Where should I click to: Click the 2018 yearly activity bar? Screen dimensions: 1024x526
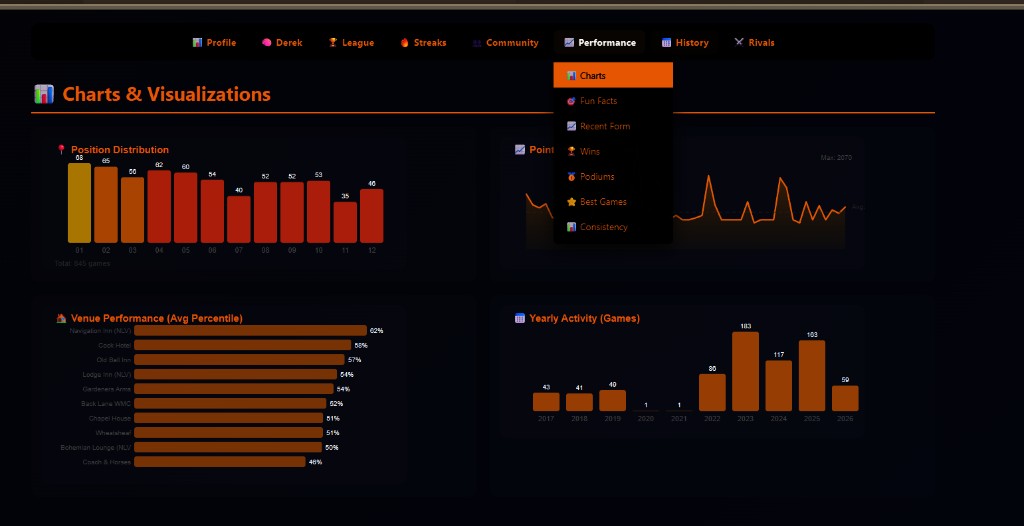(579, 403)
